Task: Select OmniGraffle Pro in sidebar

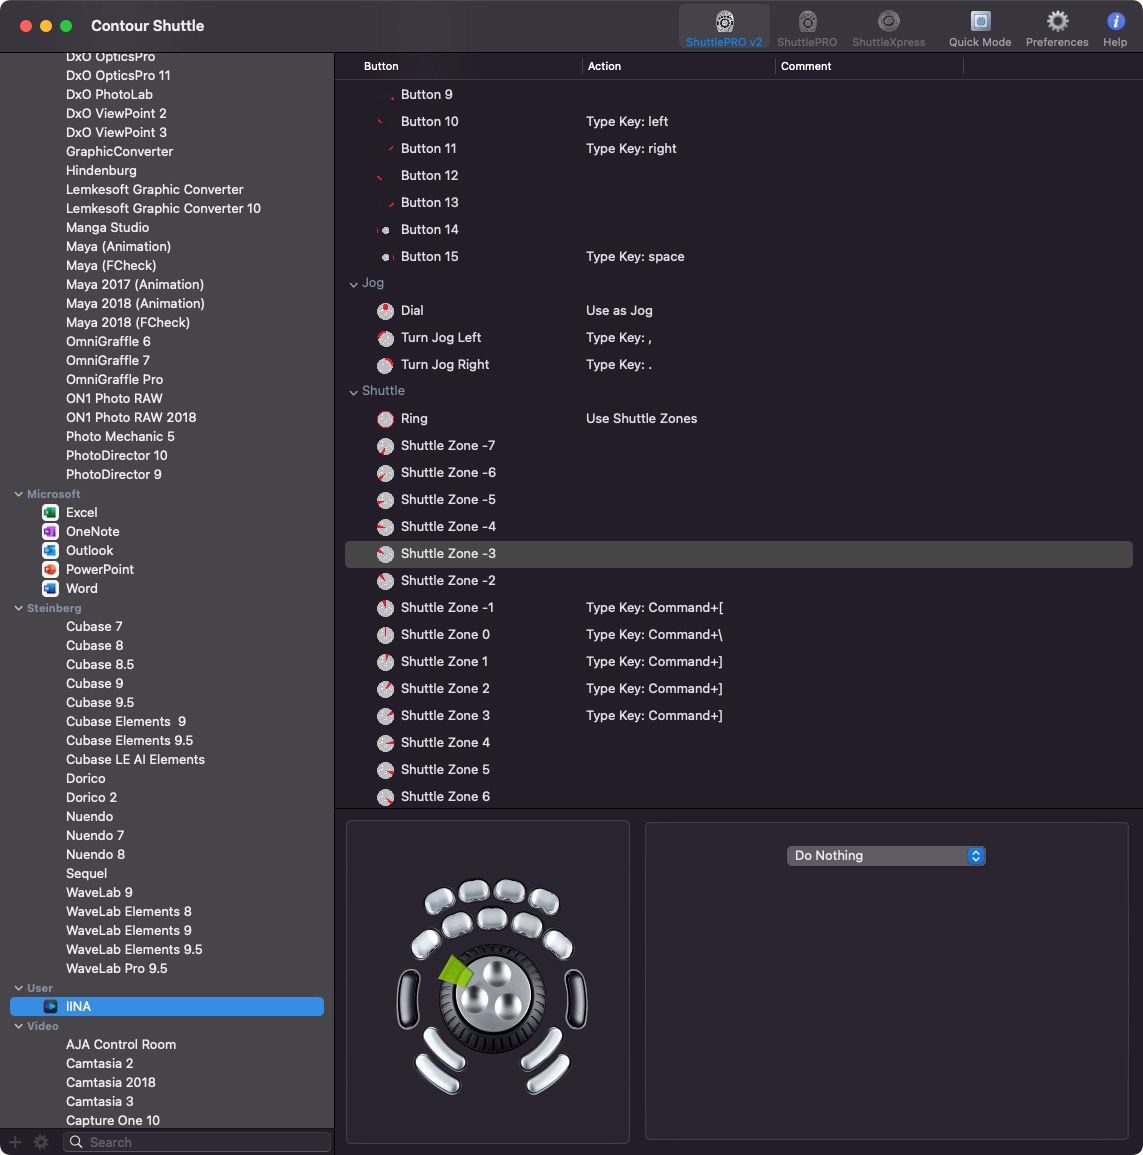Action: point(115,379)
